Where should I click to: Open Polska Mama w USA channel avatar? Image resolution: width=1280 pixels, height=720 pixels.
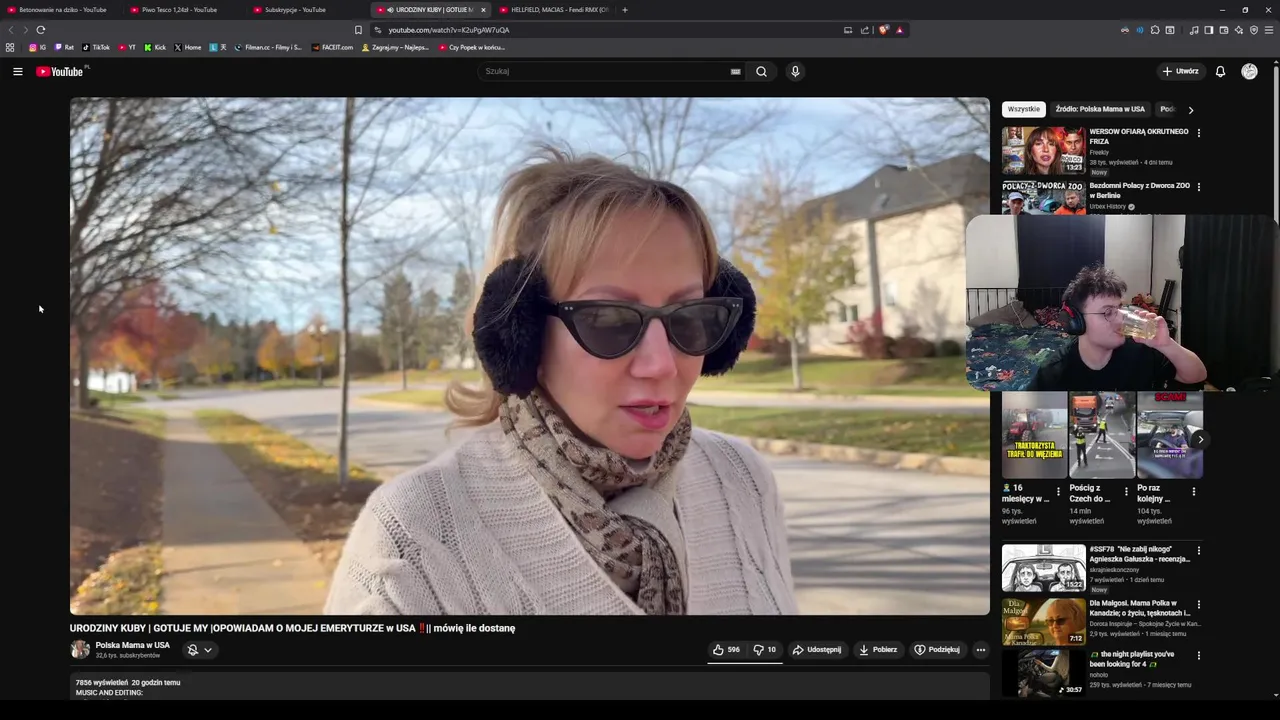click(80, 650)
